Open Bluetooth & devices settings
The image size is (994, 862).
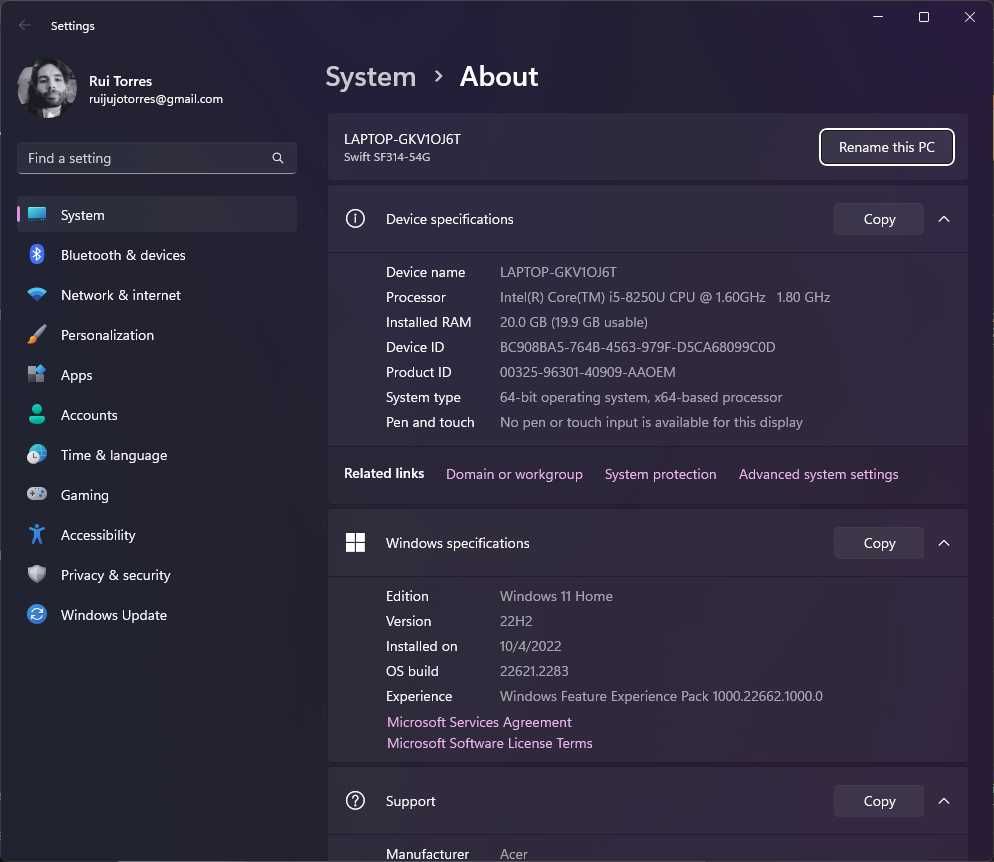[x=157, y=254]
